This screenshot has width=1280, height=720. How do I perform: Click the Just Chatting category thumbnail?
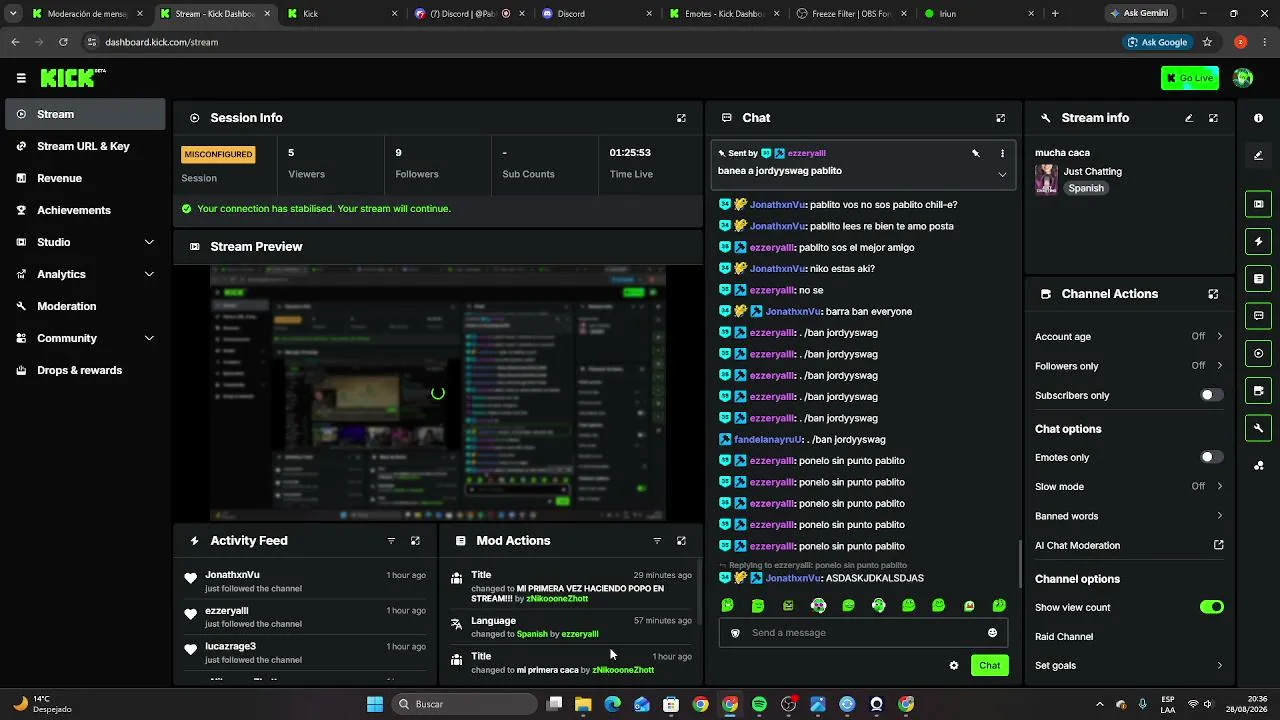[1047, 180]
